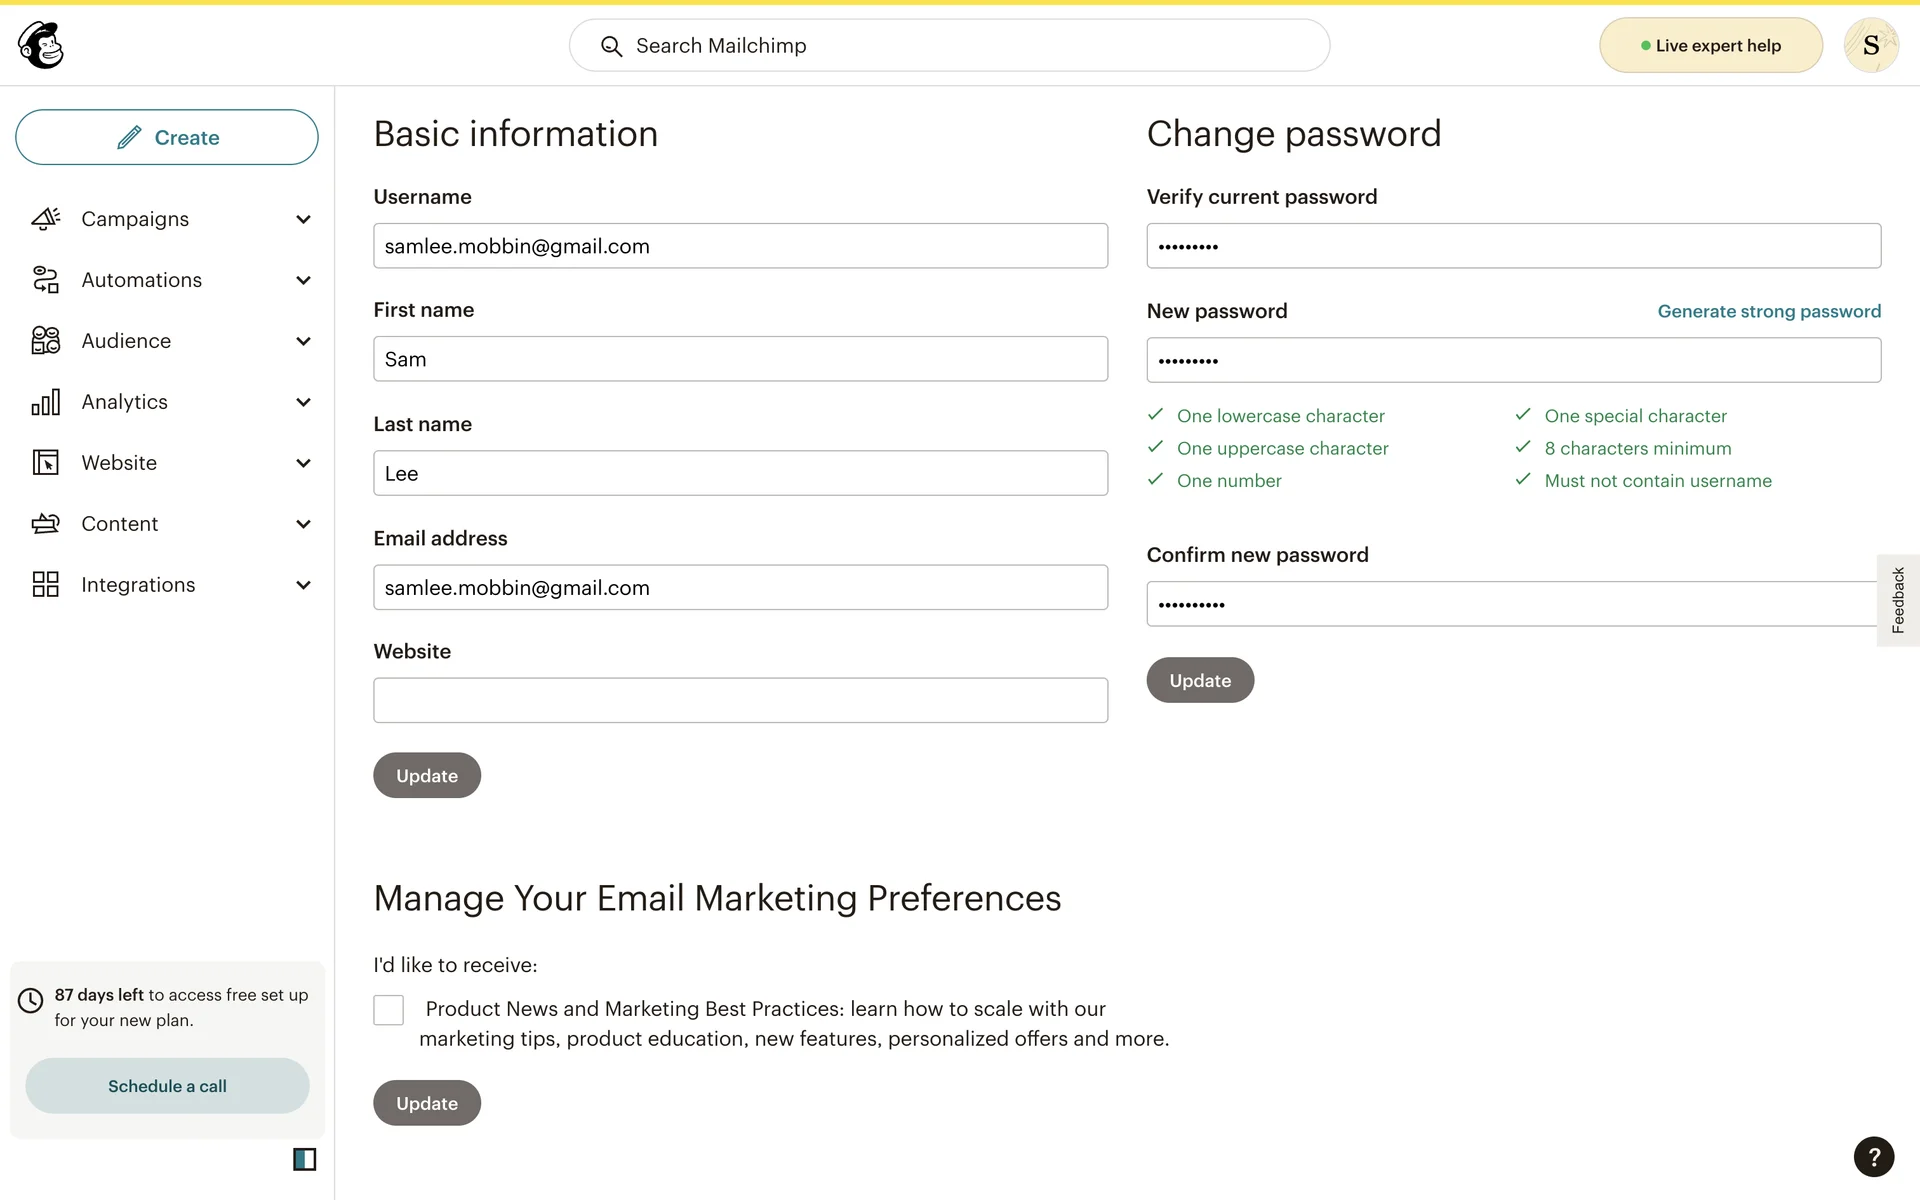Expand the Content section chevron
Screen dimensions: 1920x1200
[303, 524]
